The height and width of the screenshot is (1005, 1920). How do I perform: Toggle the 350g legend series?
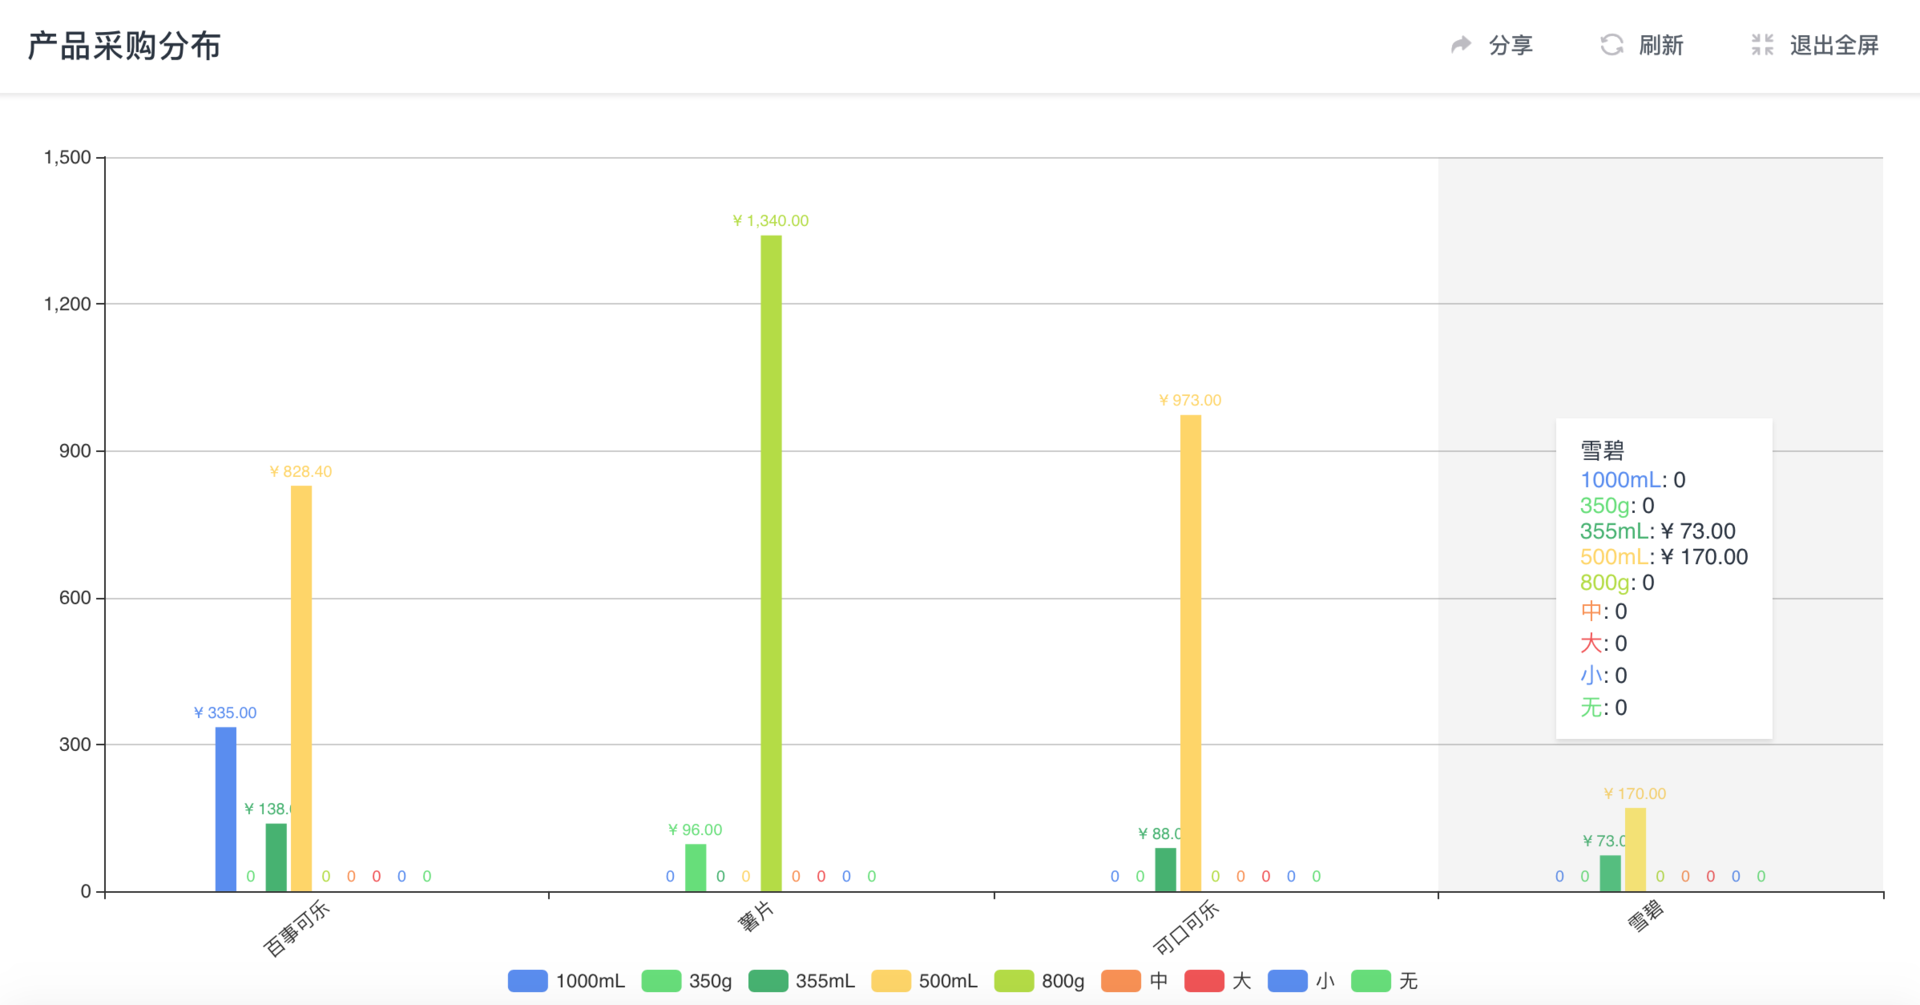click(687, 981)
